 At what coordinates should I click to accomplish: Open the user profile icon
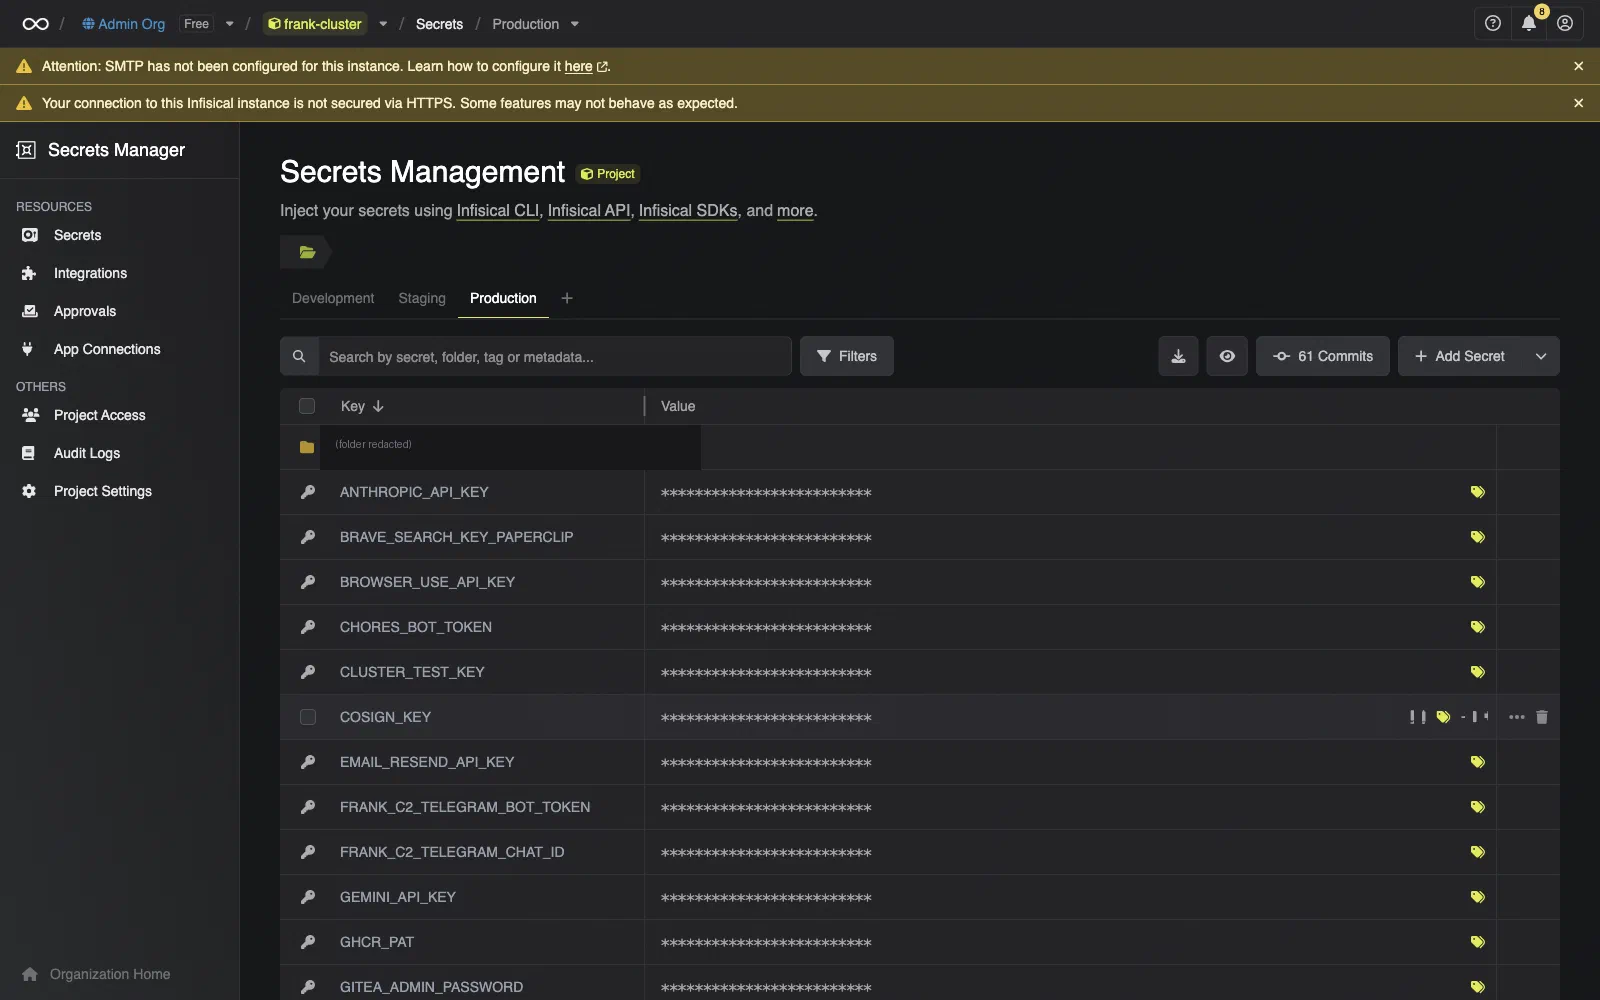coord(1565,24)
